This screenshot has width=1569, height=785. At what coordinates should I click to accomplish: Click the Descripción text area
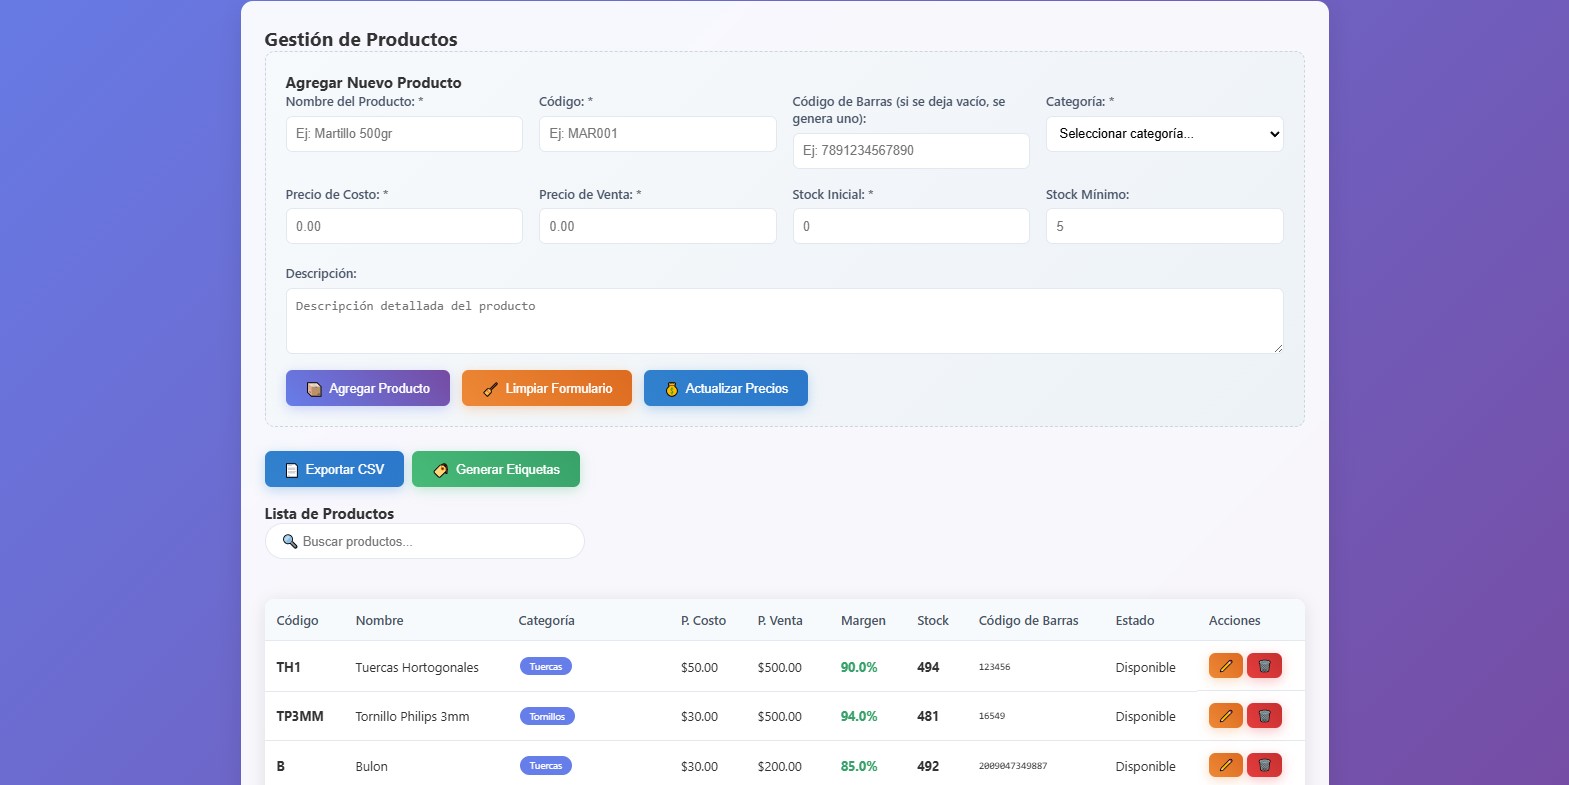(x=784, y=321)
